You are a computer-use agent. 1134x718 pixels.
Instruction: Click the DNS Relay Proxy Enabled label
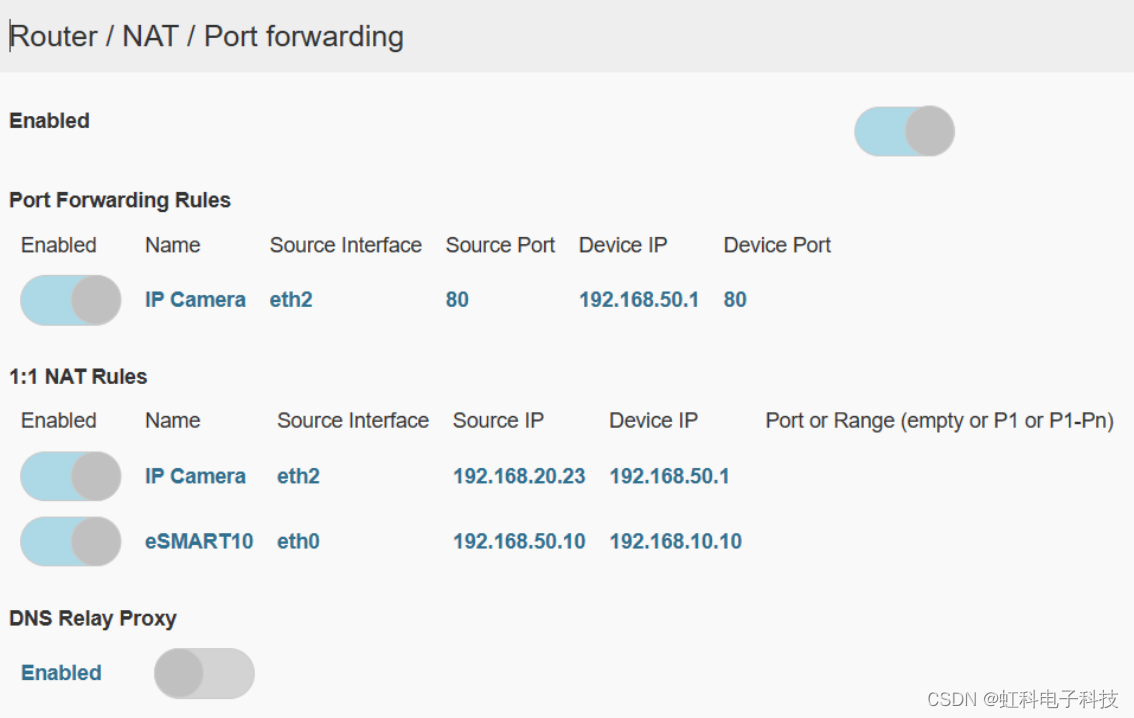[61, 672]
